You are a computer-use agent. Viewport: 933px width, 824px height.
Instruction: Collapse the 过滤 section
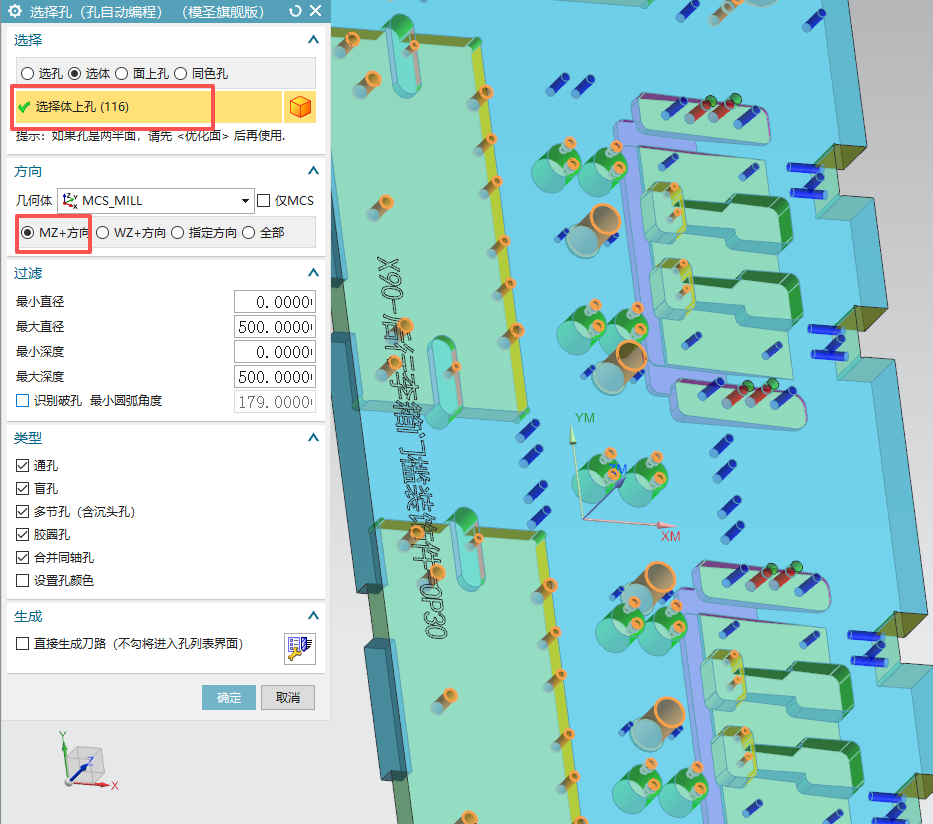click(313, 272)
